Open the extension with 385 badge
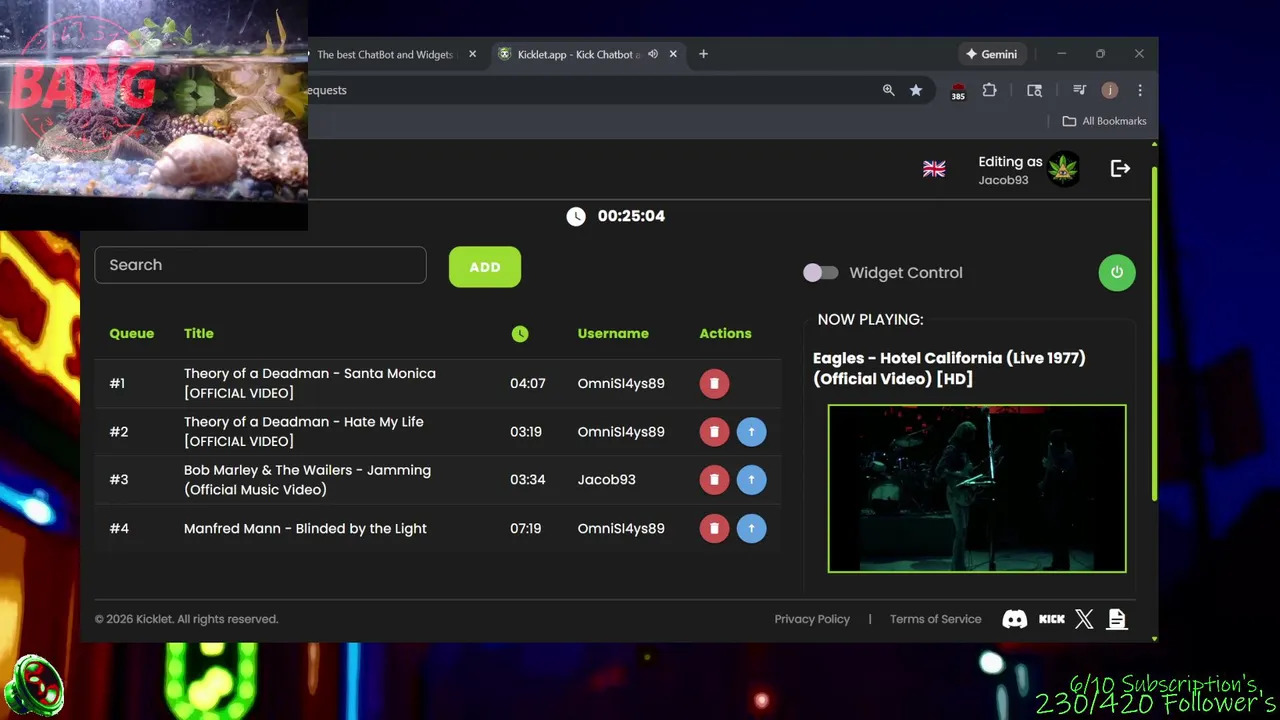This screenshot has height=720, width=1280. click(958, 91)
